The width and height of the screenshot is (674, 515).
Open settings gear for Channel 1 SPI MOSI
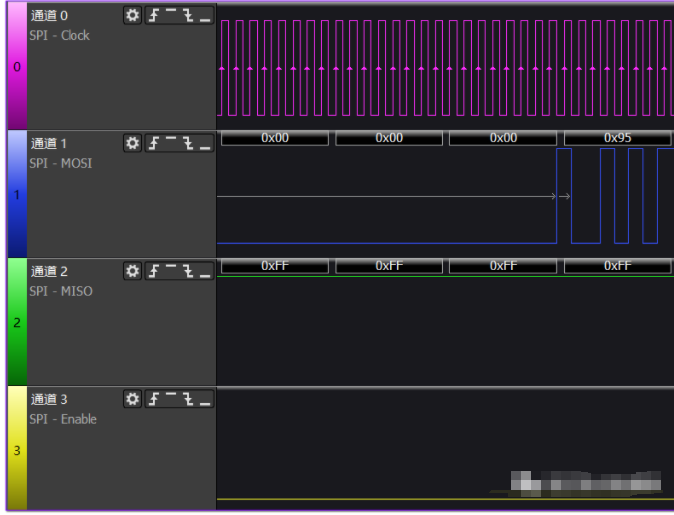[132, 143]
